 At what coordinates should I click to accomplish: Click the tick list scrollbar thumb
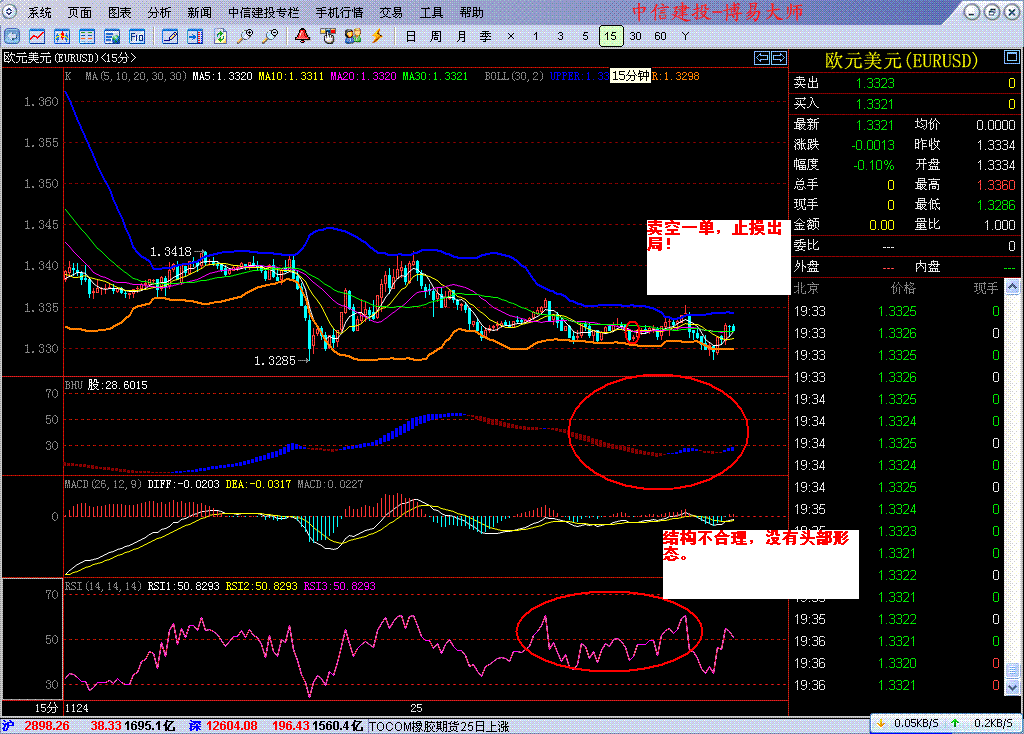pos(1012,671)
